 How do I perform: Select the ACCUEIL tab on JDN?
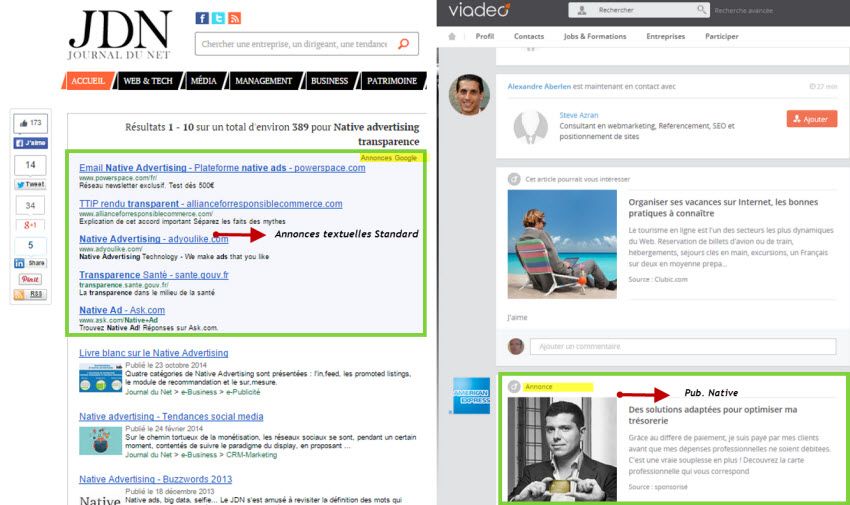(88, 81)
